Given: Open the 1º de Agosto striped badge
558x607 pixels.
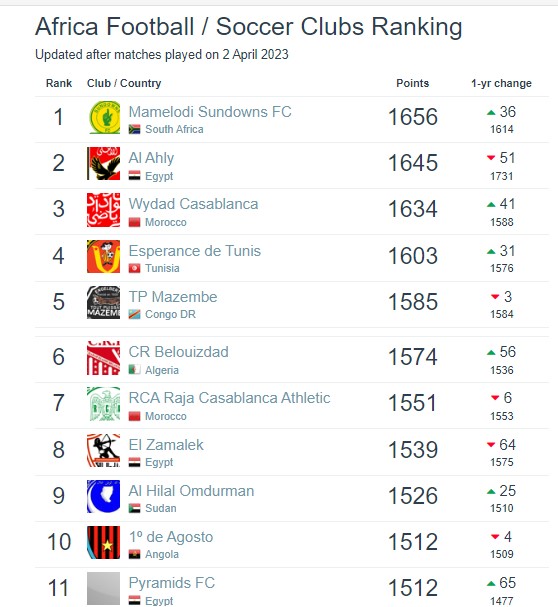Looking at the screenshot, I should coord(104,542).
